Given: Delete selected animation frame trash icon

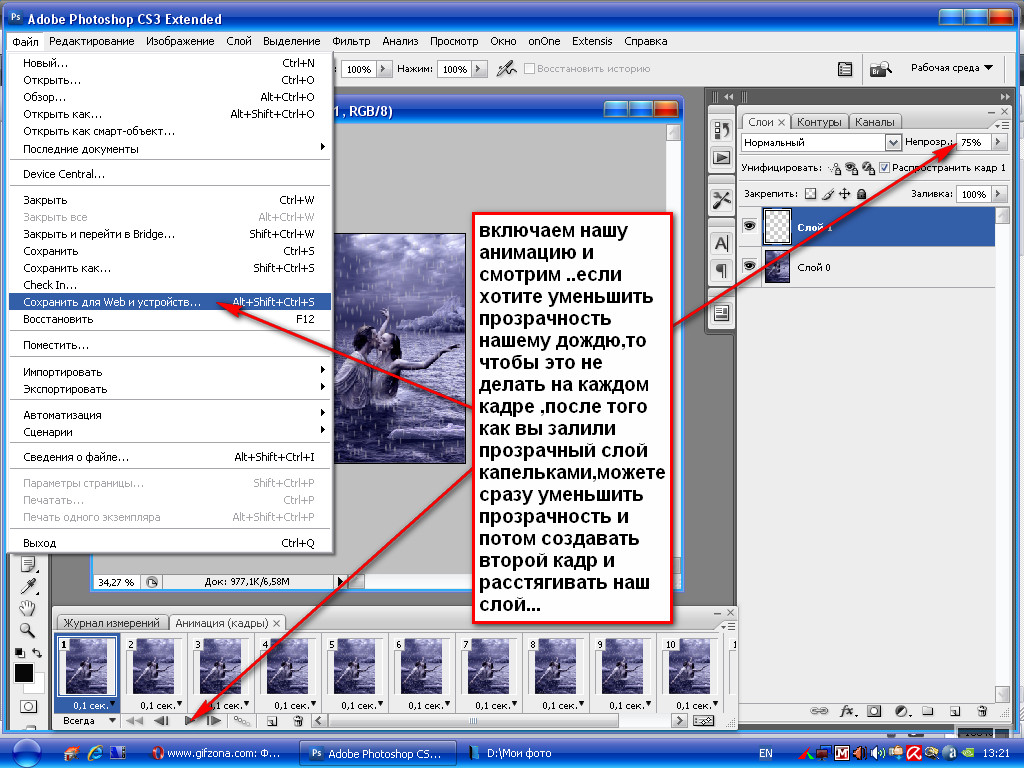Looking at the screenshot, I should pos(298,721).
